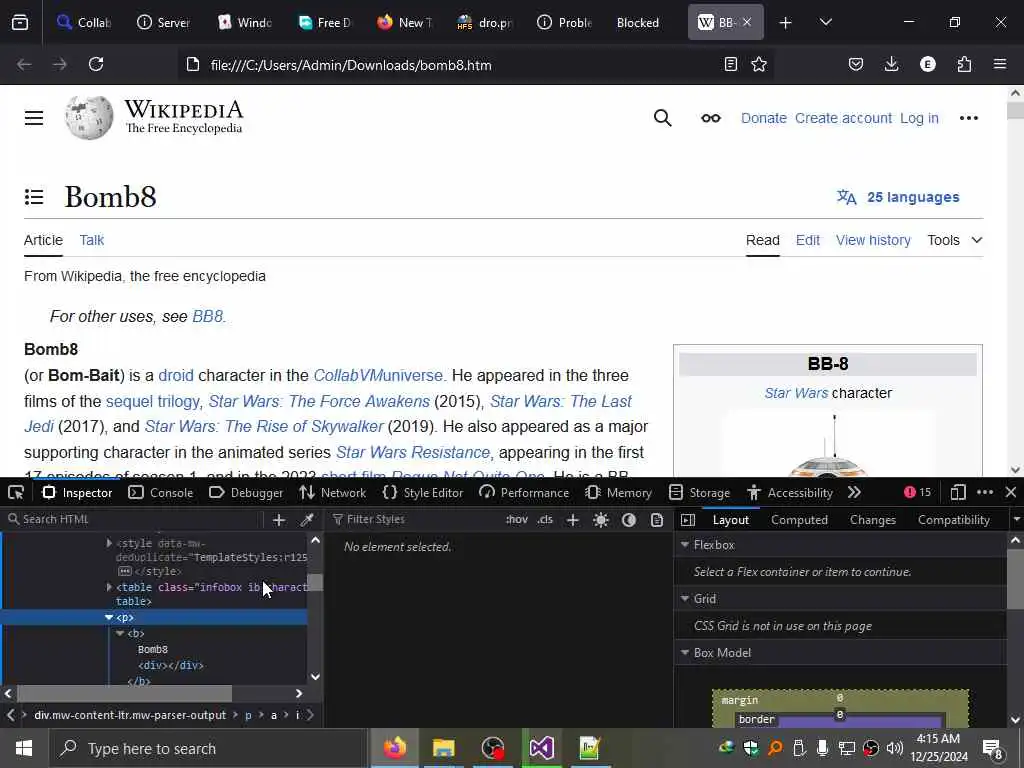The height and width of the screenshot is (768, 1024).
Task: Open the Network tab
Action: (x=332, y=492)
